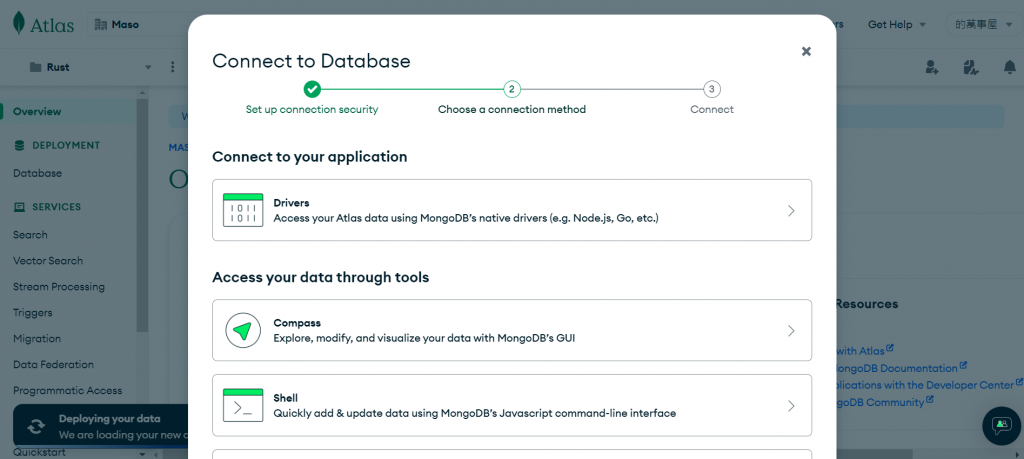The width and height of the screenshot is (1024, 459).
Task: Open the chat support widget icon
Action: (x=1001, y=425)
